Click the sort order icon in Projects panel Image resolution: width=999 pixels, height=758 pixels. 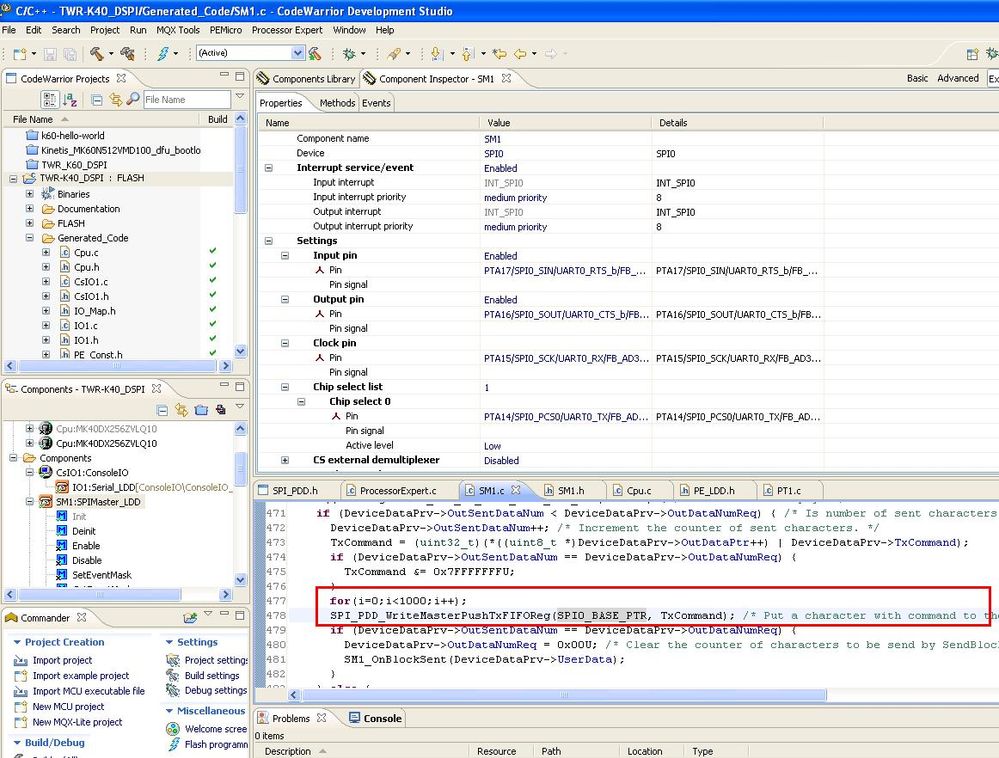pos(70,100)
